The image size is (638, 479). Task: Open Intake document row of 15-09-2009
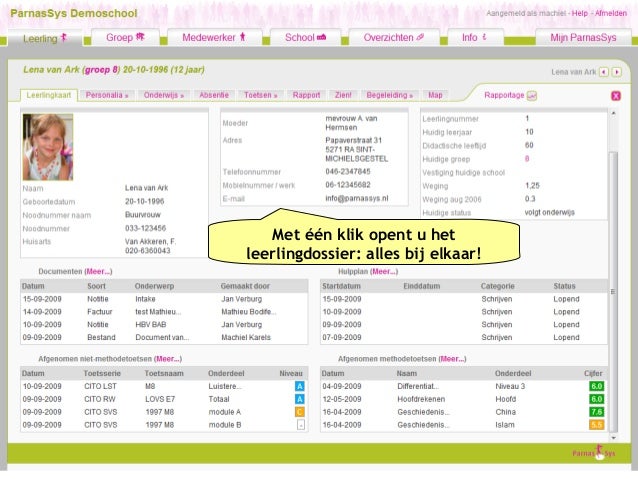[164, 299]
